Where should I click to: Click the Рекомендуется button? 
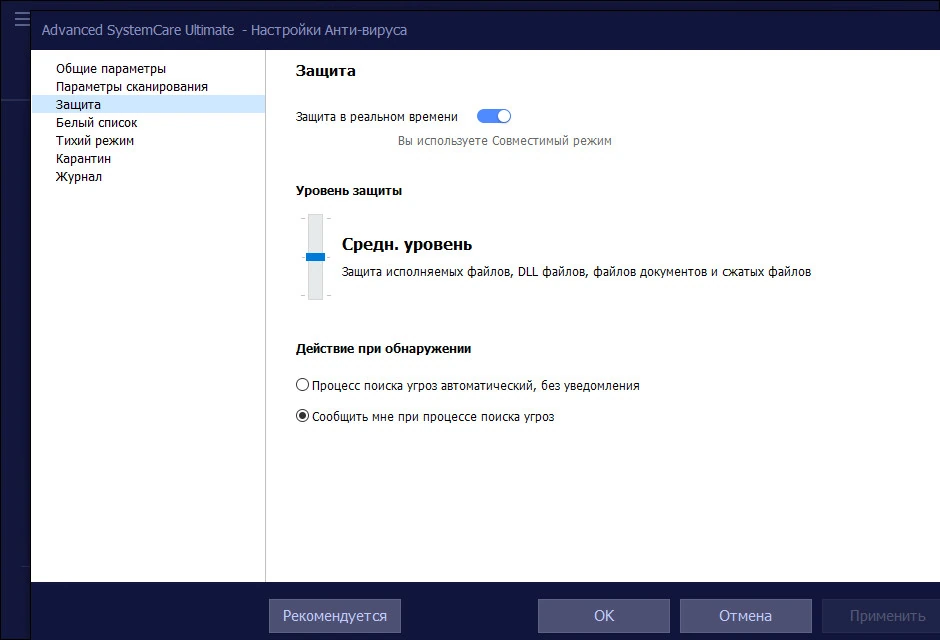point(335,616)
